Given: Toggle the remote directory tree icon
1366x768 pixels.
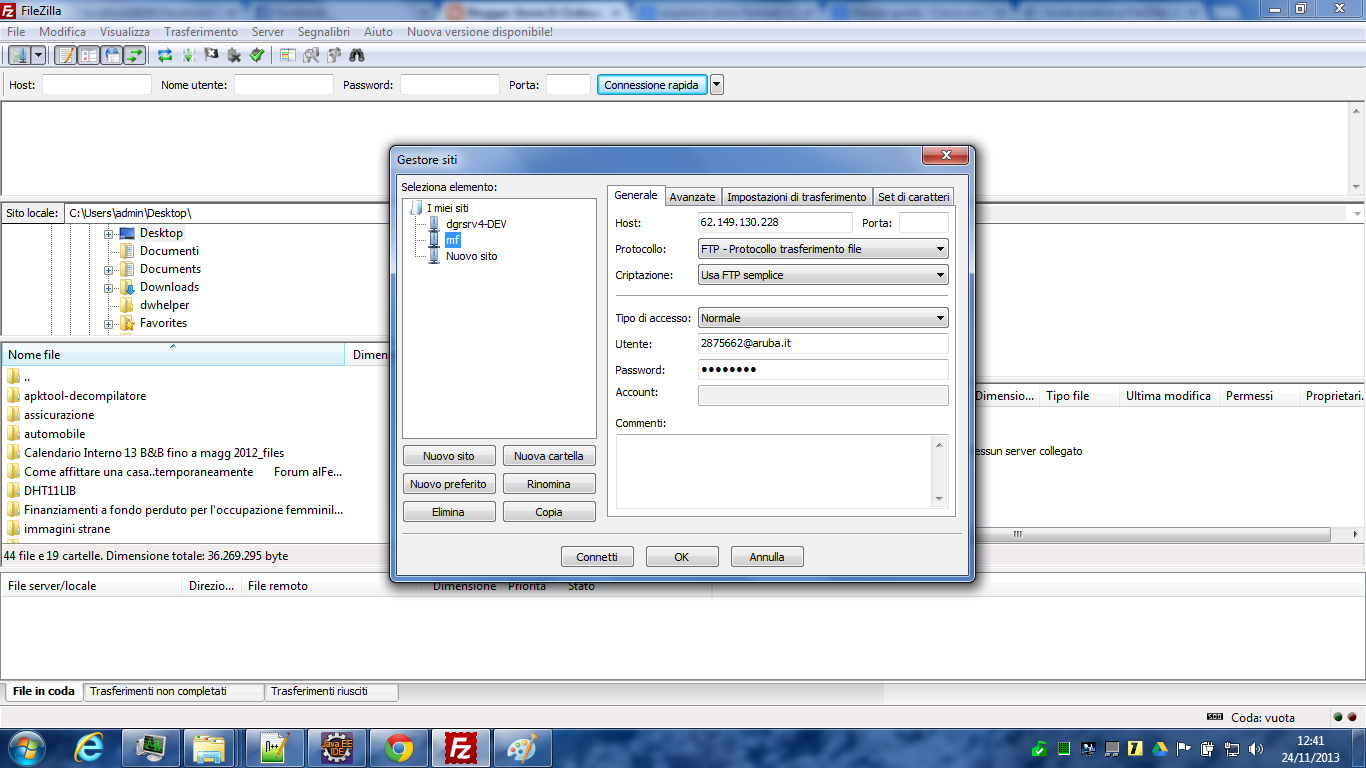Looking at the screenshot, I should coord(111,55).
